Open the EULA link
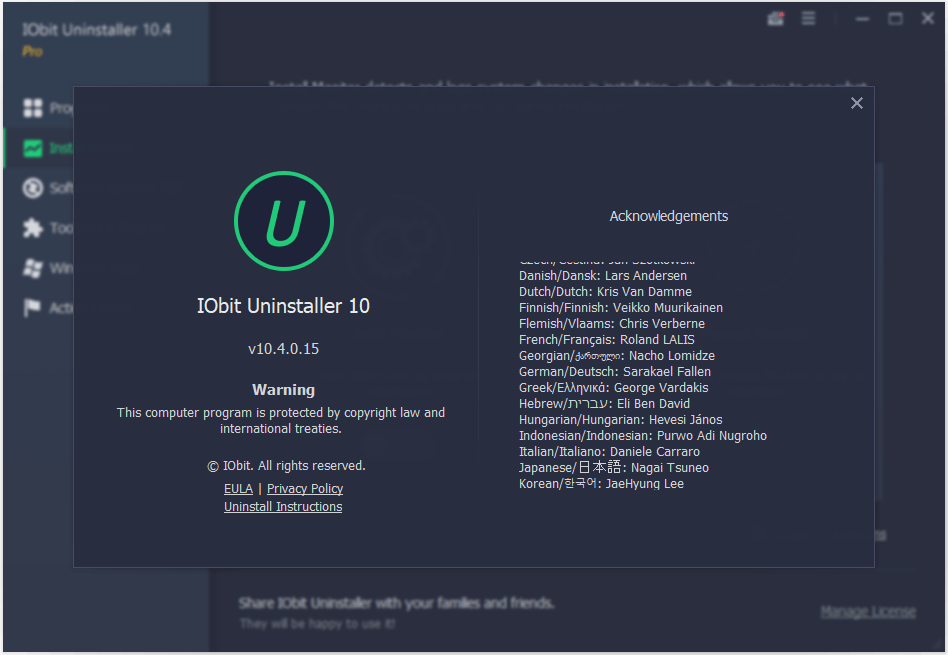Viewport: 948px width, 655px height. pyautogui.click(x=238, y=489)
